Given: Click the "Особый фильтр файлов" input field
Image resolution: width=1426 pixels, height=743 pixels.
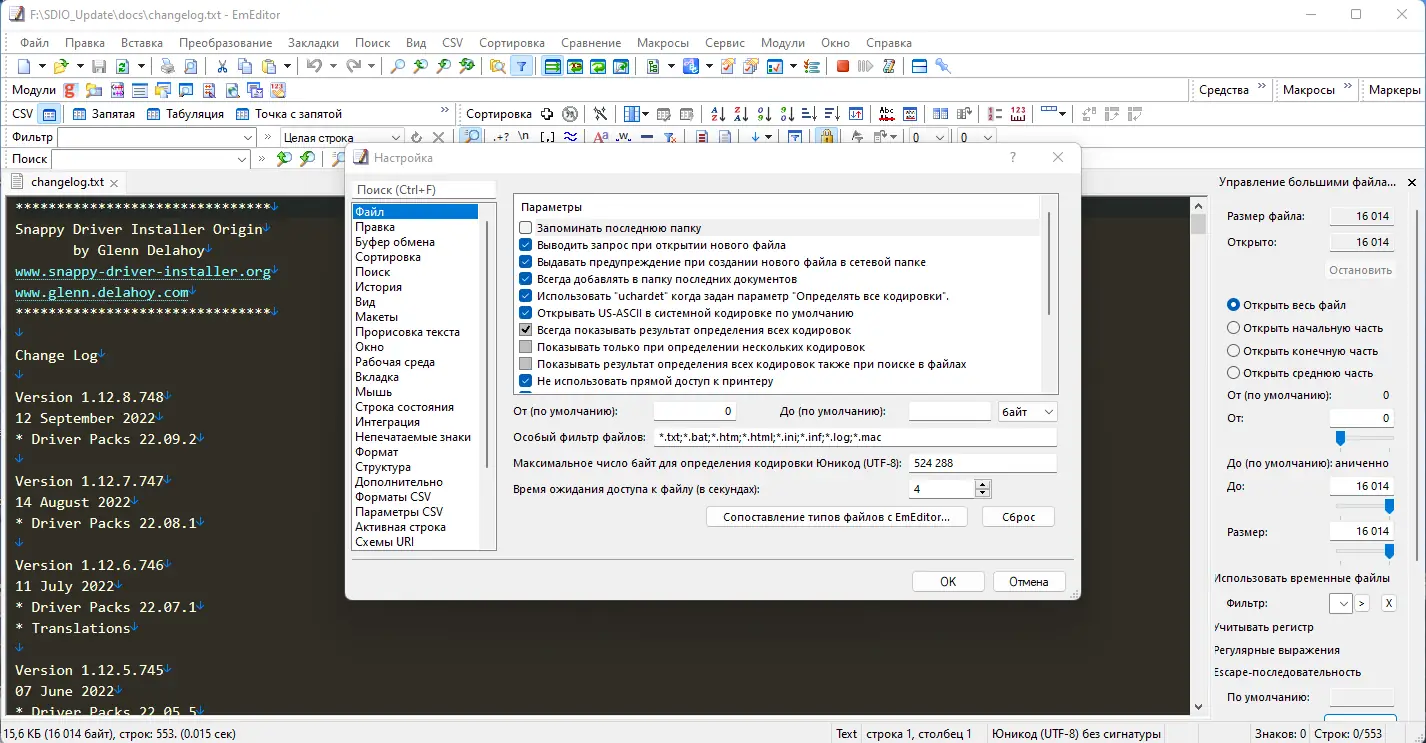Looking at the screenshot, I should pyautogui.click(x=854, y=438).
